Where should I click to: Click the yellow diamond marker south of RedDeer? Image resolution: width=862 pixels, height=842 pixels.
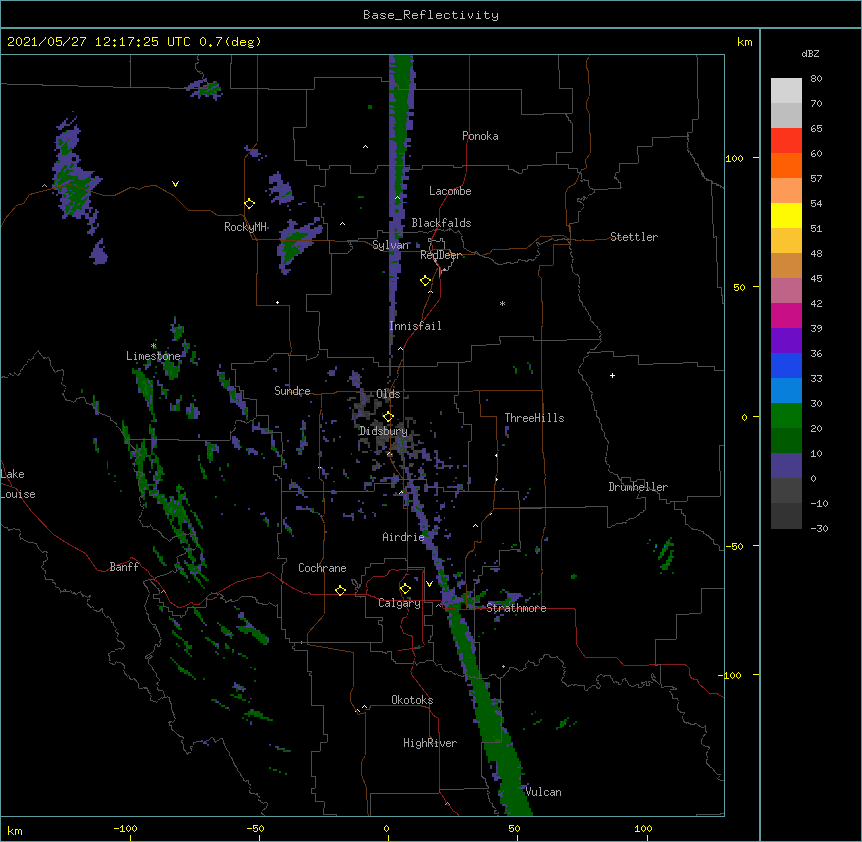(x=425, y=281)
